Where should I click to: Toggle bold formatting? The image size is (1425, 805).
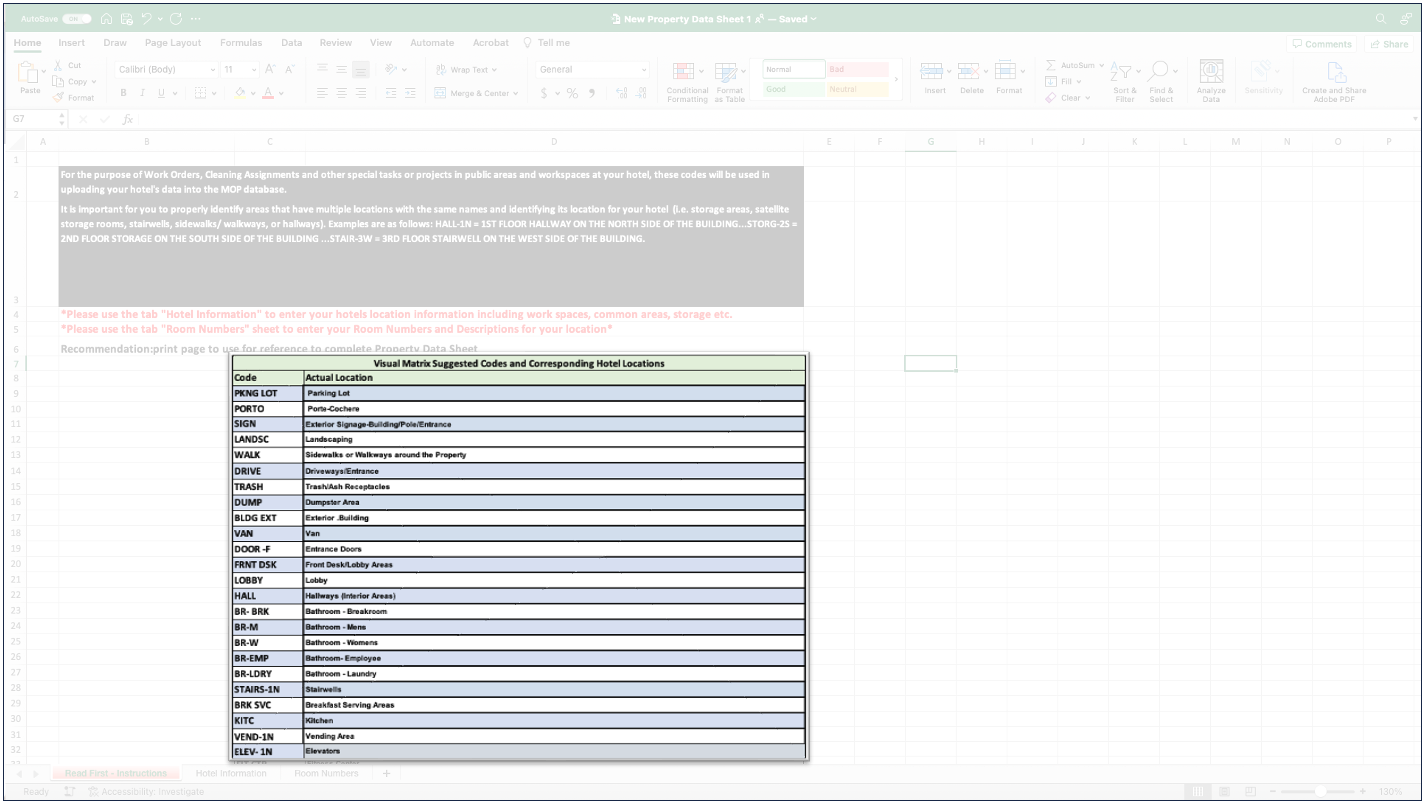pyautogui.click(x=124, y=93)
